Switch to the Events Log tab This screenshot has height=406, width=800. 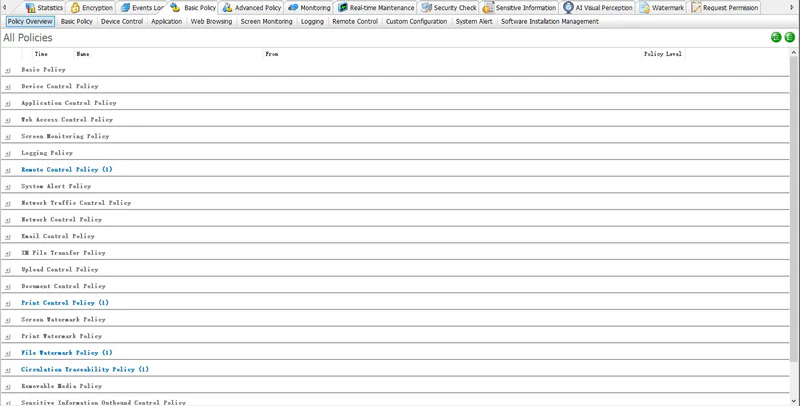click(142, 8)
